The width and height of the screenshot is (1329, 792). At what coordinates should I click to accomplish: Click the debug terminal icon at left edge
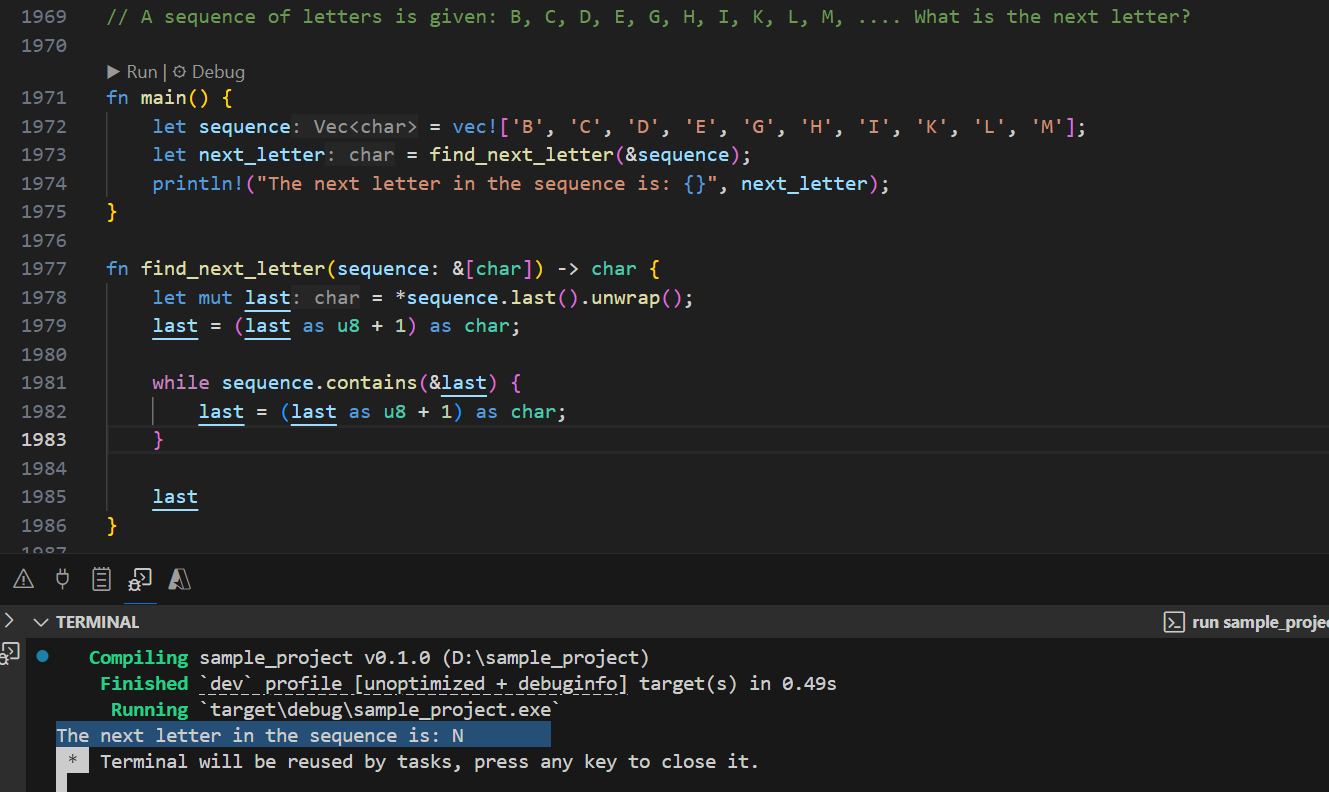[x=8, y=653]
